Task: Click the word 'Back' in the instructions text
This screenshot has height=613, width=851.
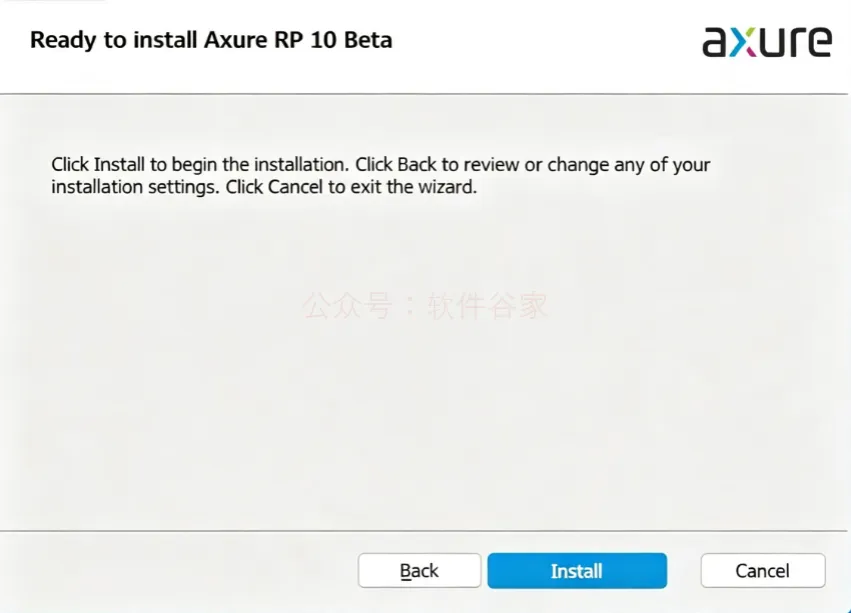Action: coord(417,165)
